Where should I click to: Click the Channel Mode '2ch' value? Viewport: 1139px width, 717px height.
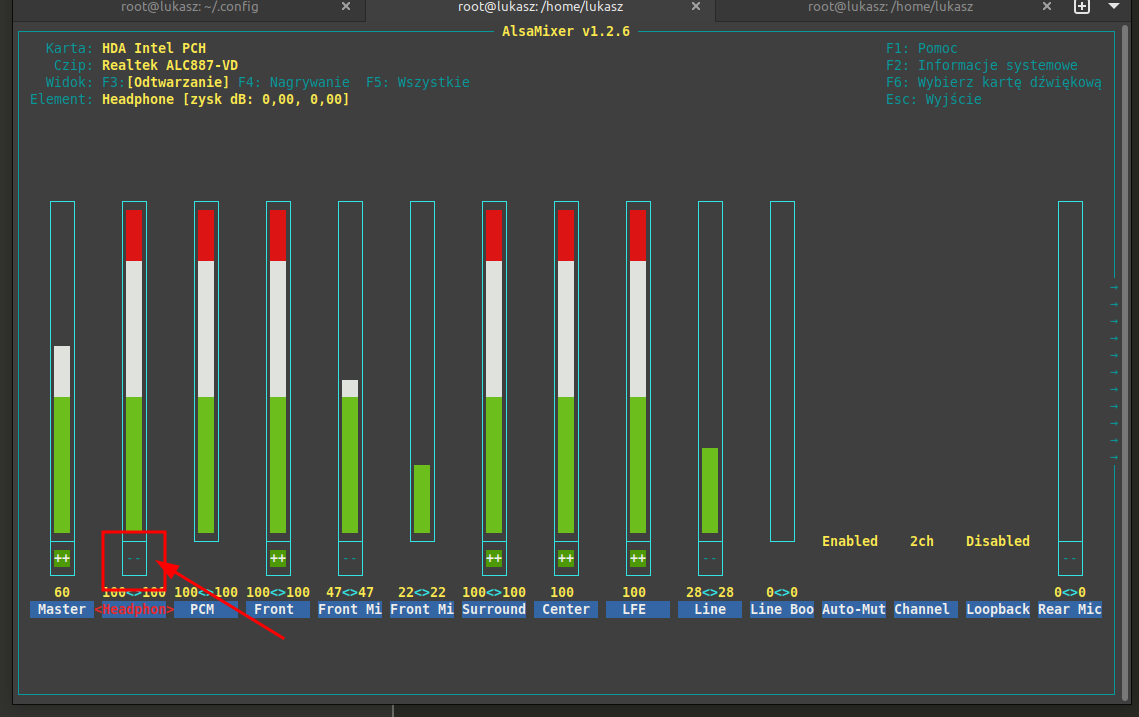pos(922,541)
